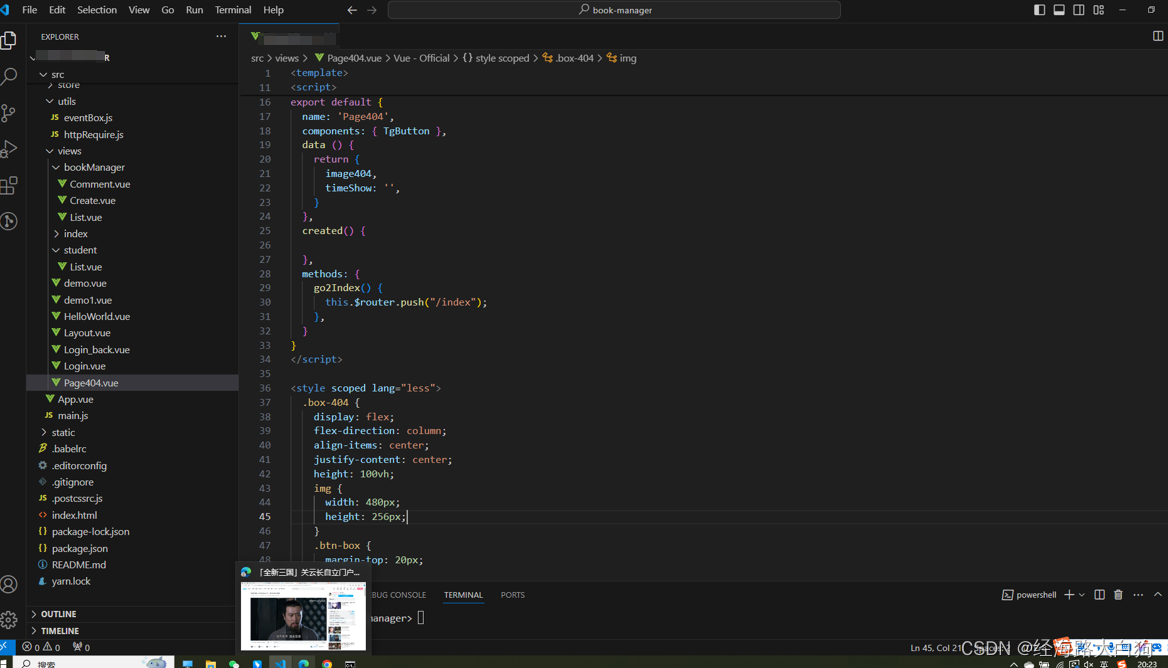The image size is (1168, 668).
Task: Switch to the TERMINAL panel tab
Action: pyautogui.click(x=463, y=595)
